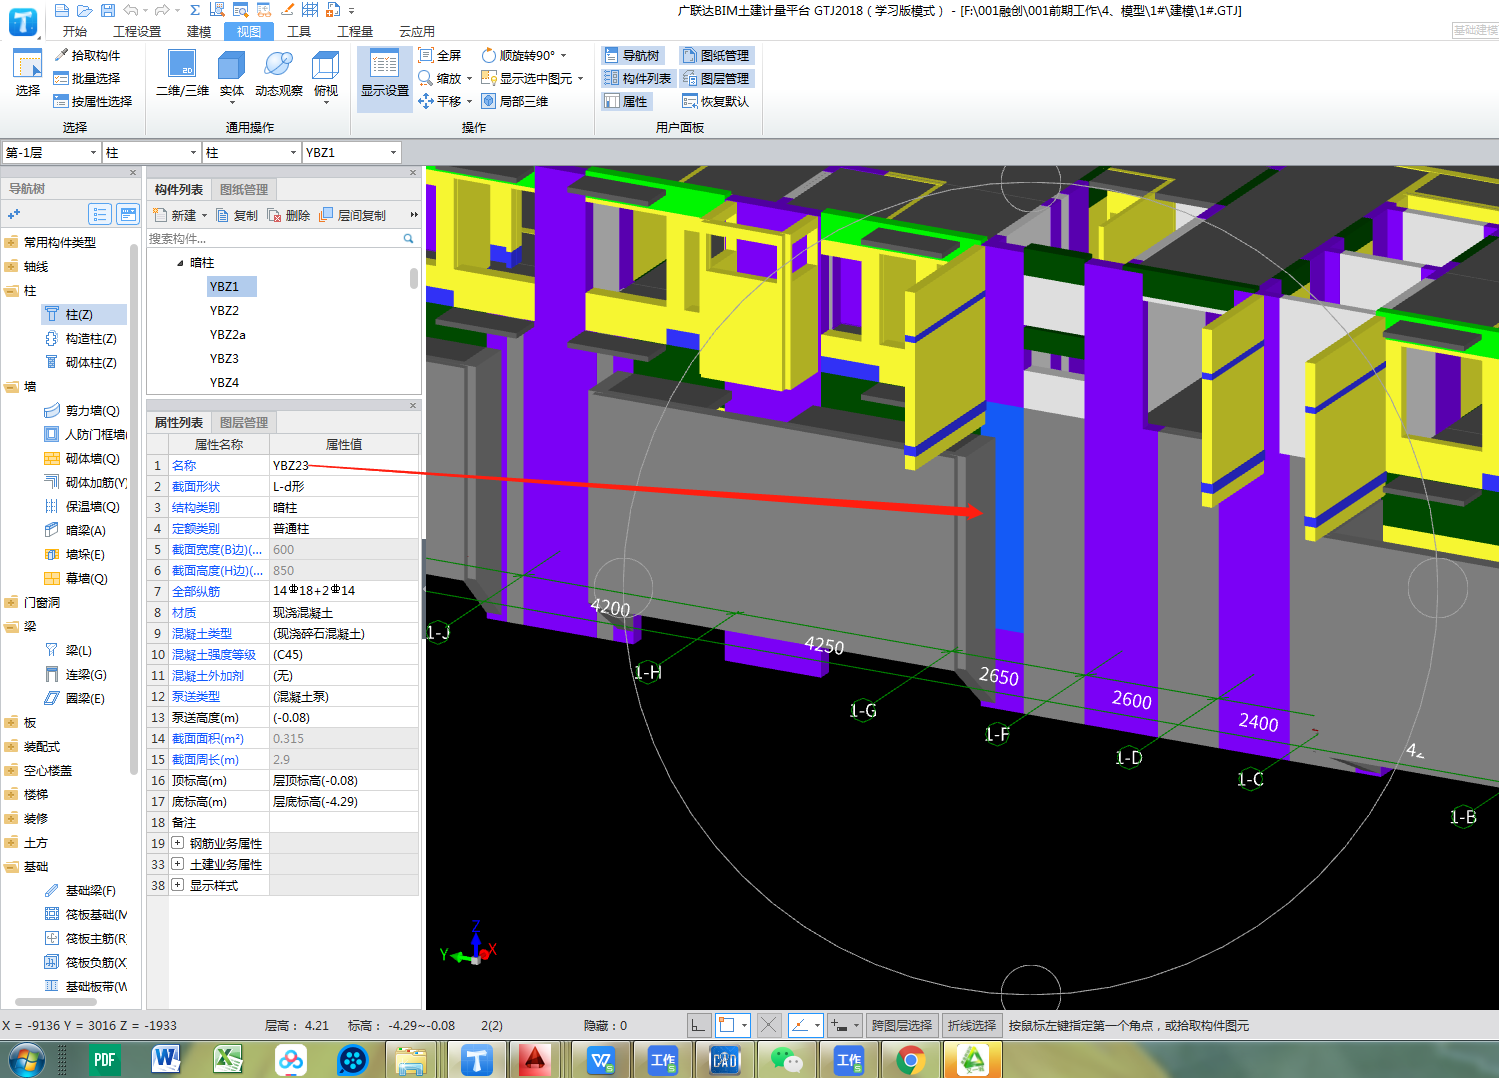Select the 选择 (Select) tool icon
This screenshot has width=1499, height=1078.
click(28, 73)
